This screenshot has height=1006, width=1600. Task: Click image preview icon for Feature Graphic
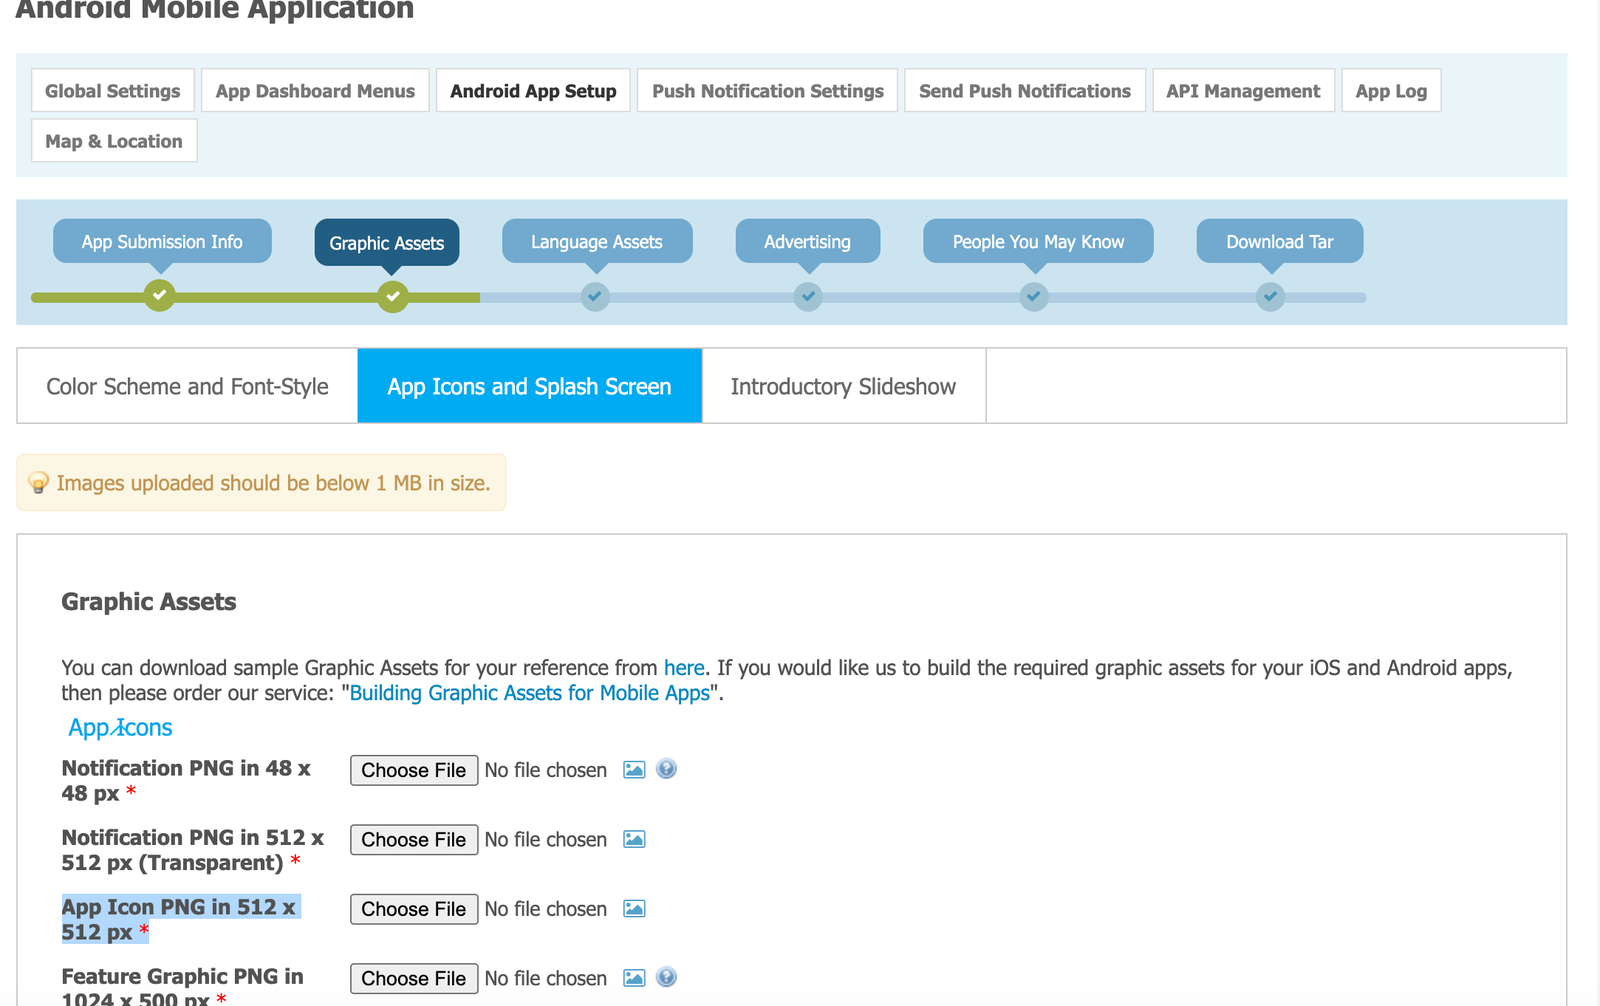pyautogui.click(x=634, y=978)
